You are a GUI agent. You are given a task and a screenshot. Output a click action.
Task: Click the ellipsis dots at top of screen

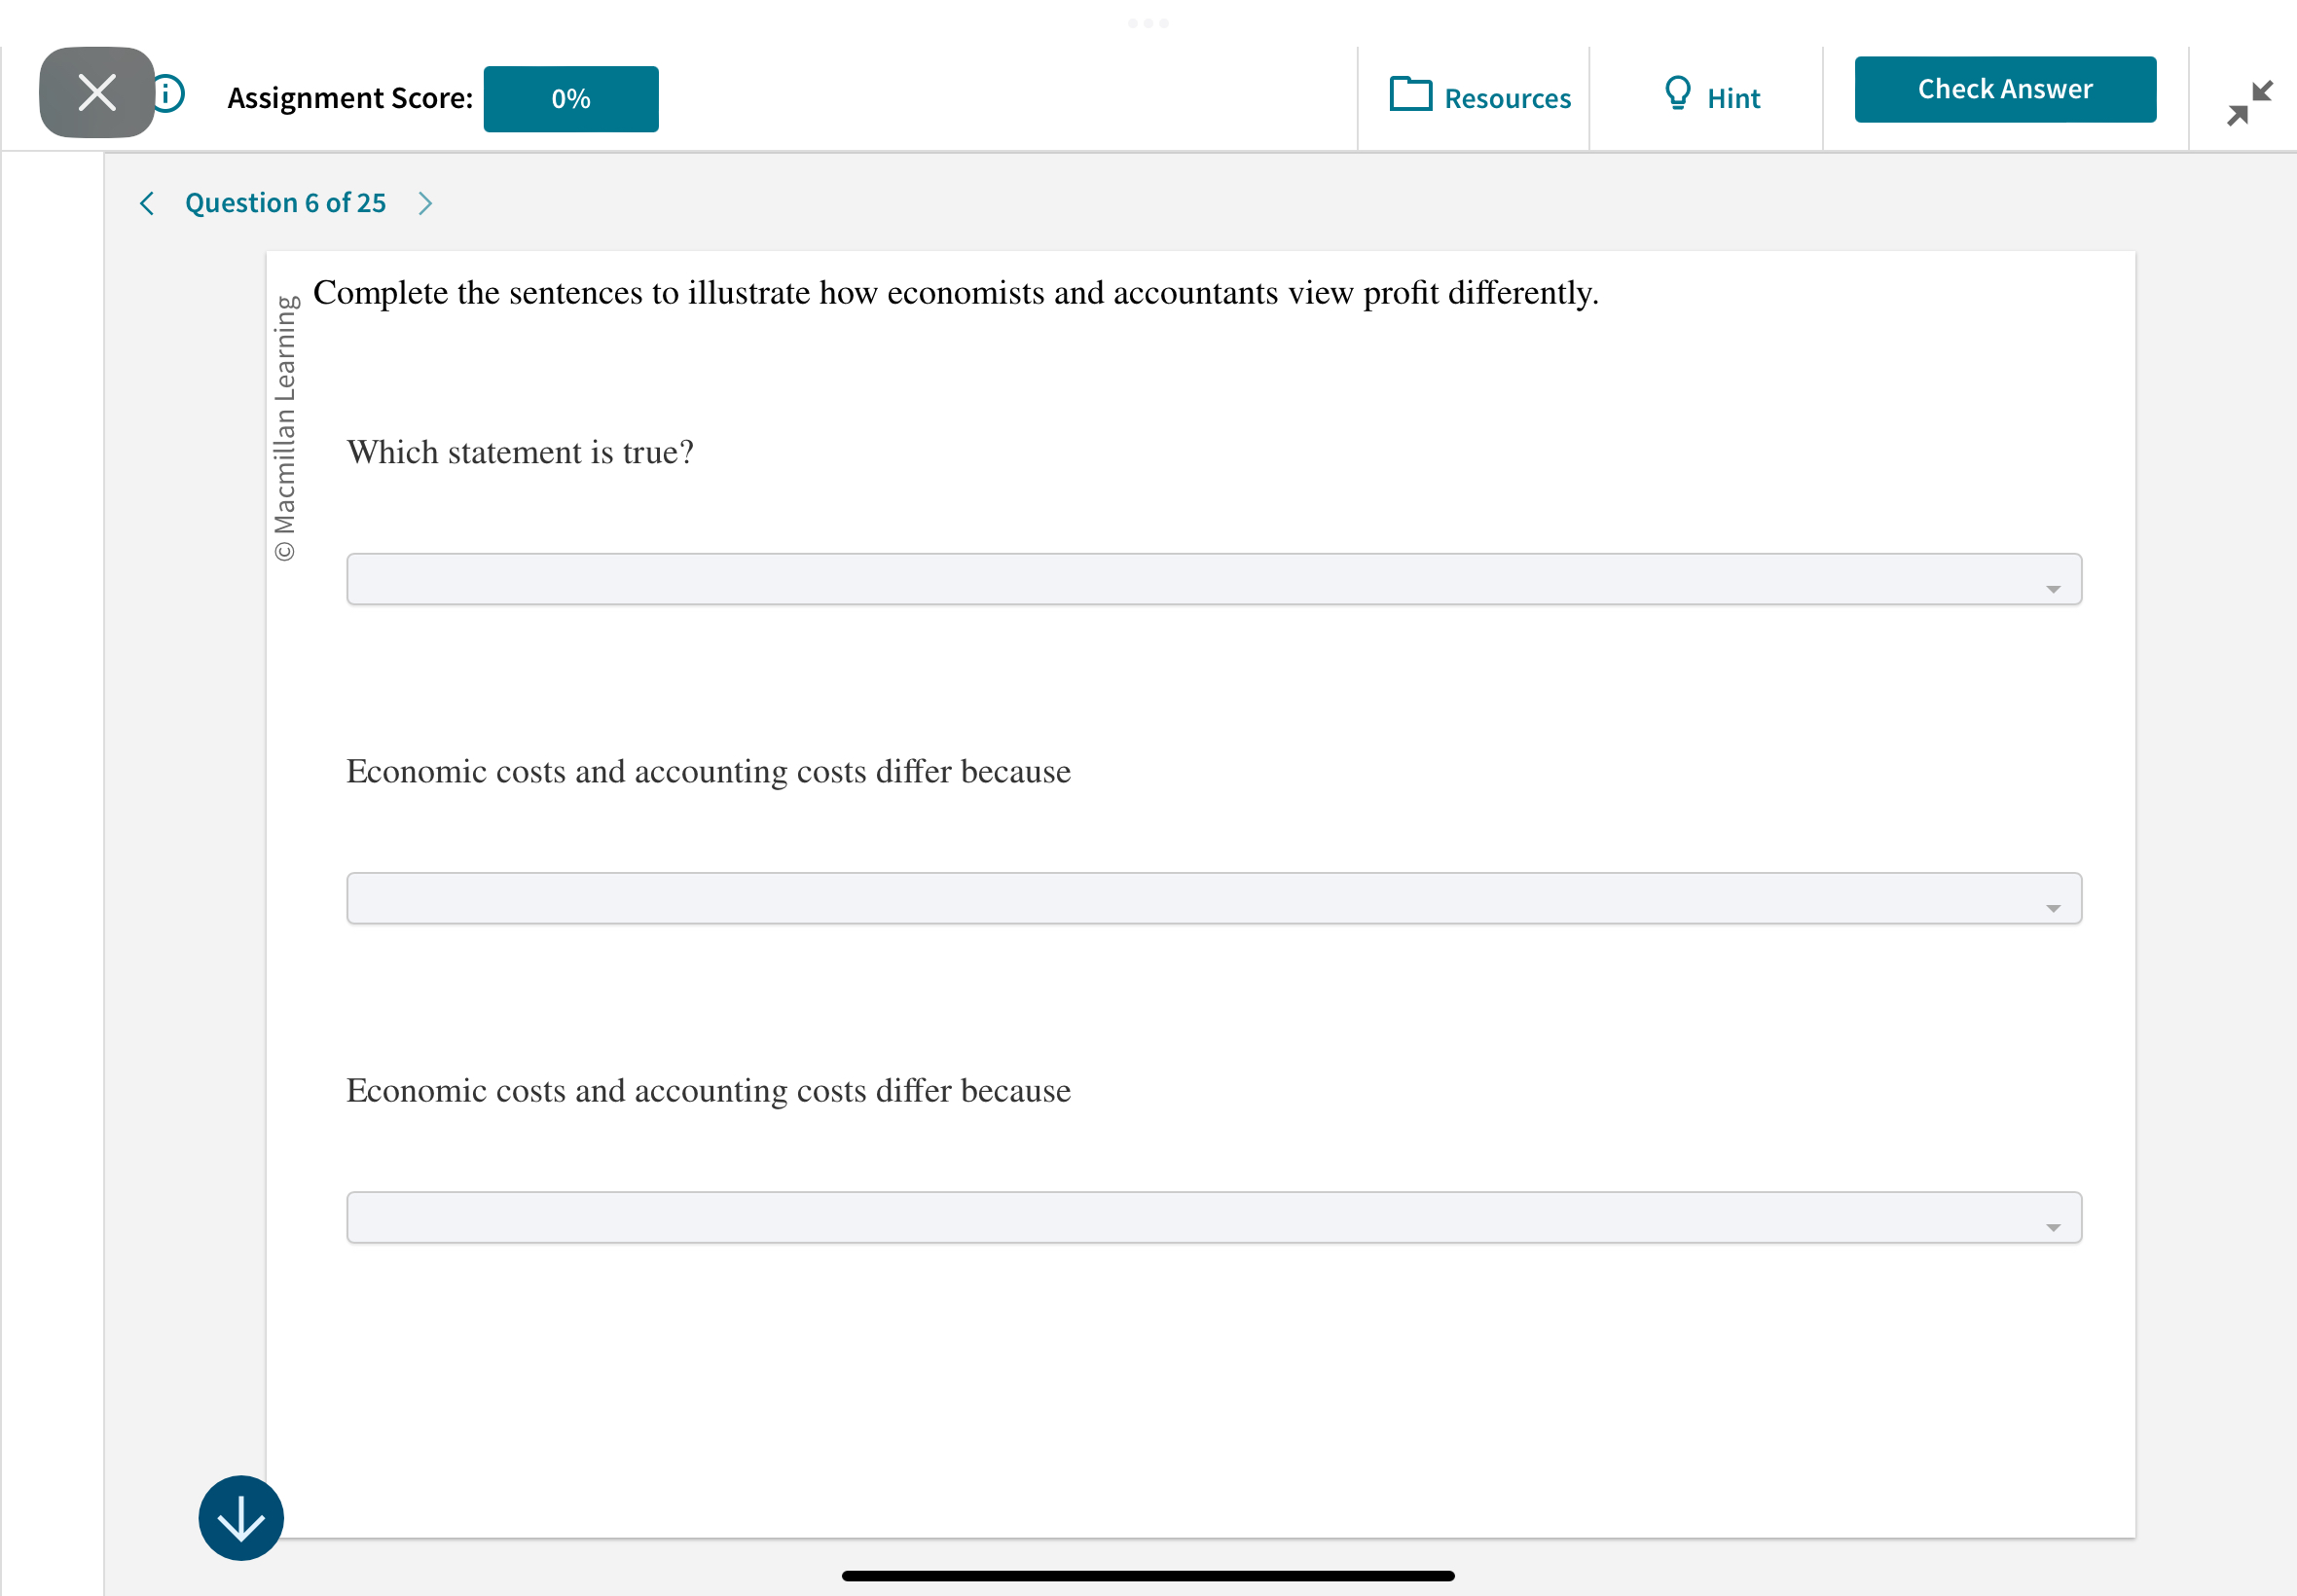[1148, 23]
